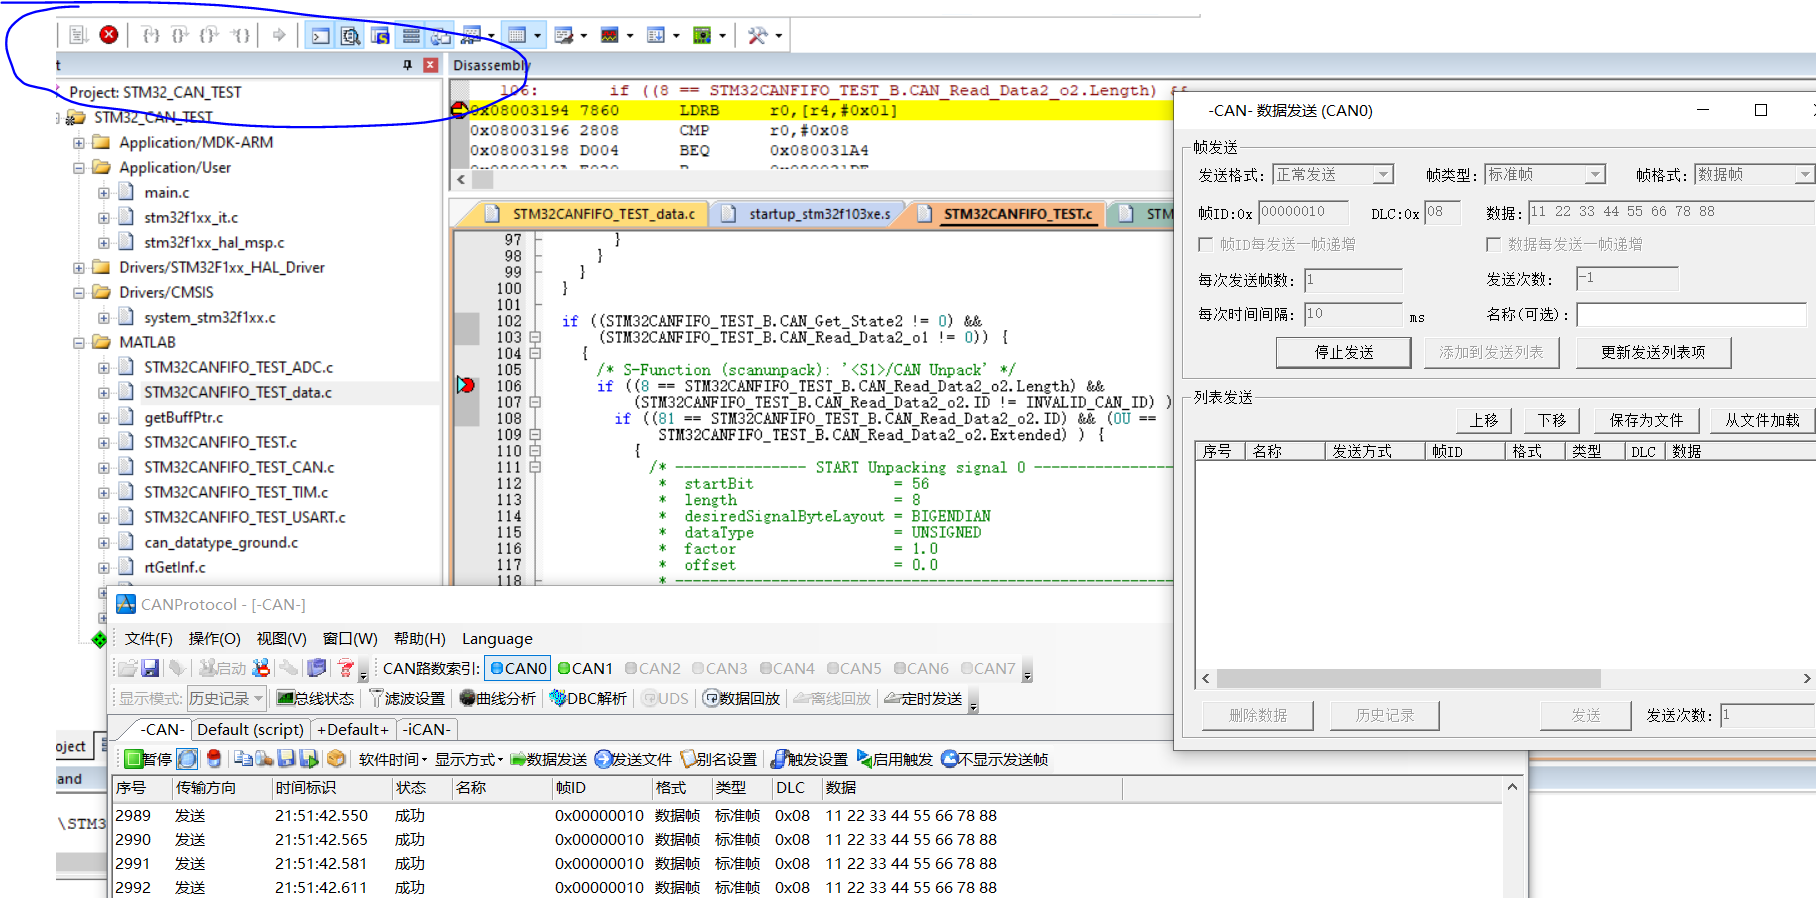Viewport: 1816px width, 898px height.
Task: Click the 上移 button
Action: [1484, 420]
